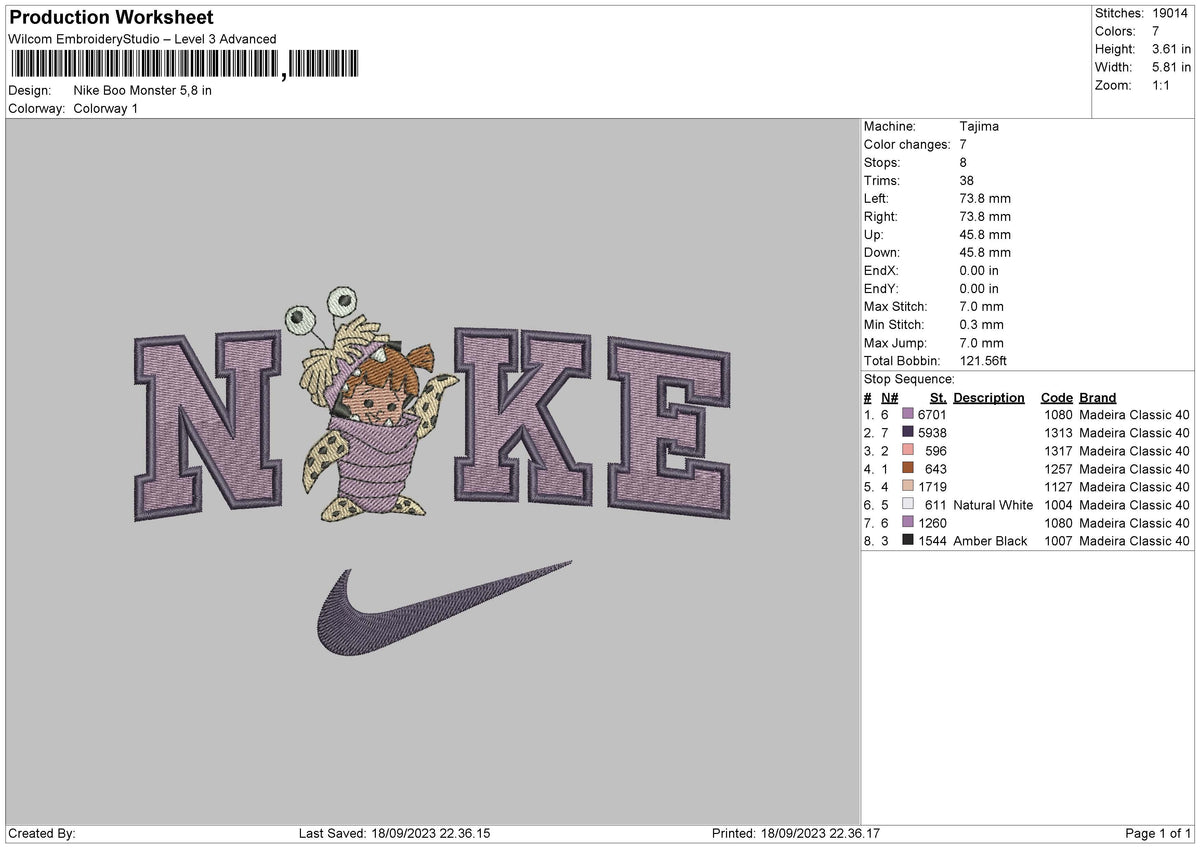The image size is (1200, 848).
Task: Click the Production Worksheet title
Action: pyautogui.click(x=110, y=17)
